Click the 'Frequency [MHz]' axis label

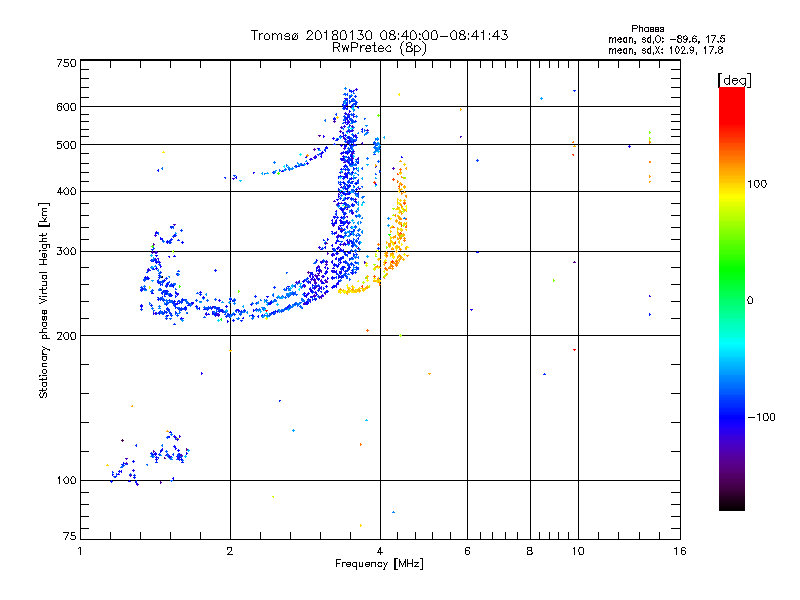[x=379, y=564]
